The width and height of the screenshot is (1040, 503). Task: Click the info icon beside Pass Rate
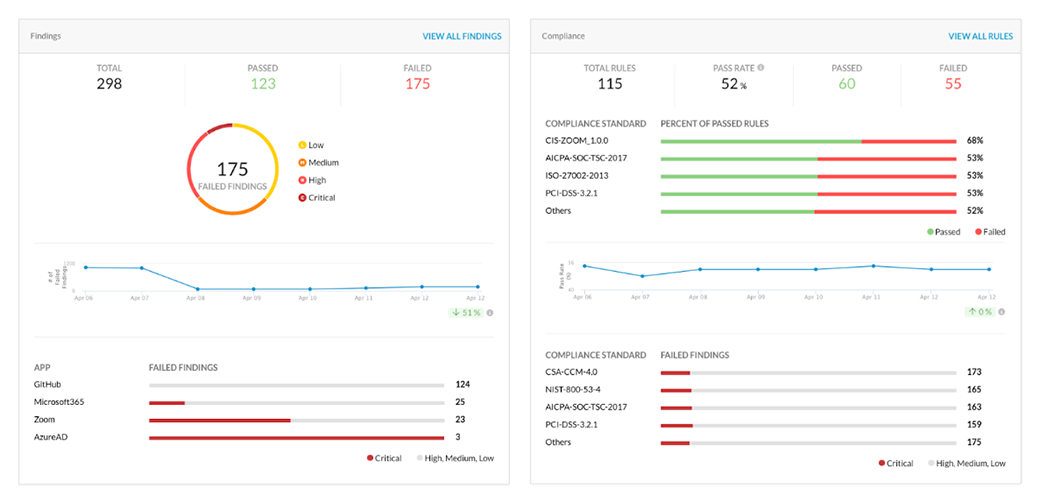[761, 68]
